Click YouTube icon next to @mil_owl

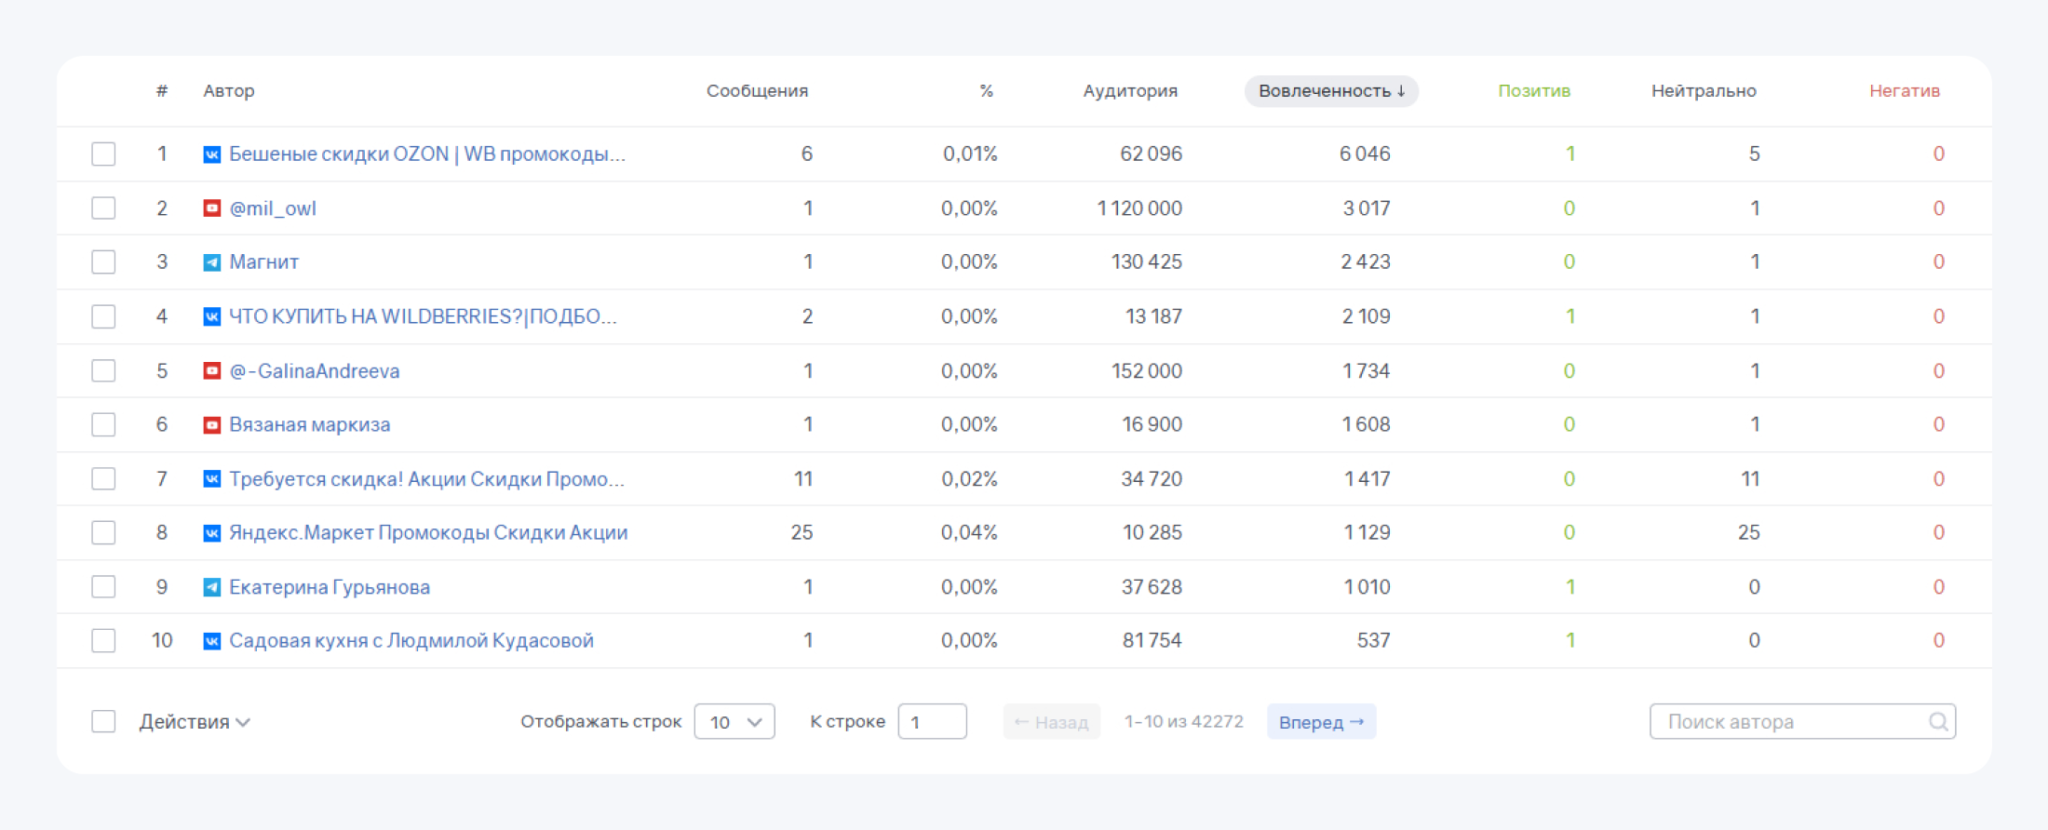click(212, 209)
